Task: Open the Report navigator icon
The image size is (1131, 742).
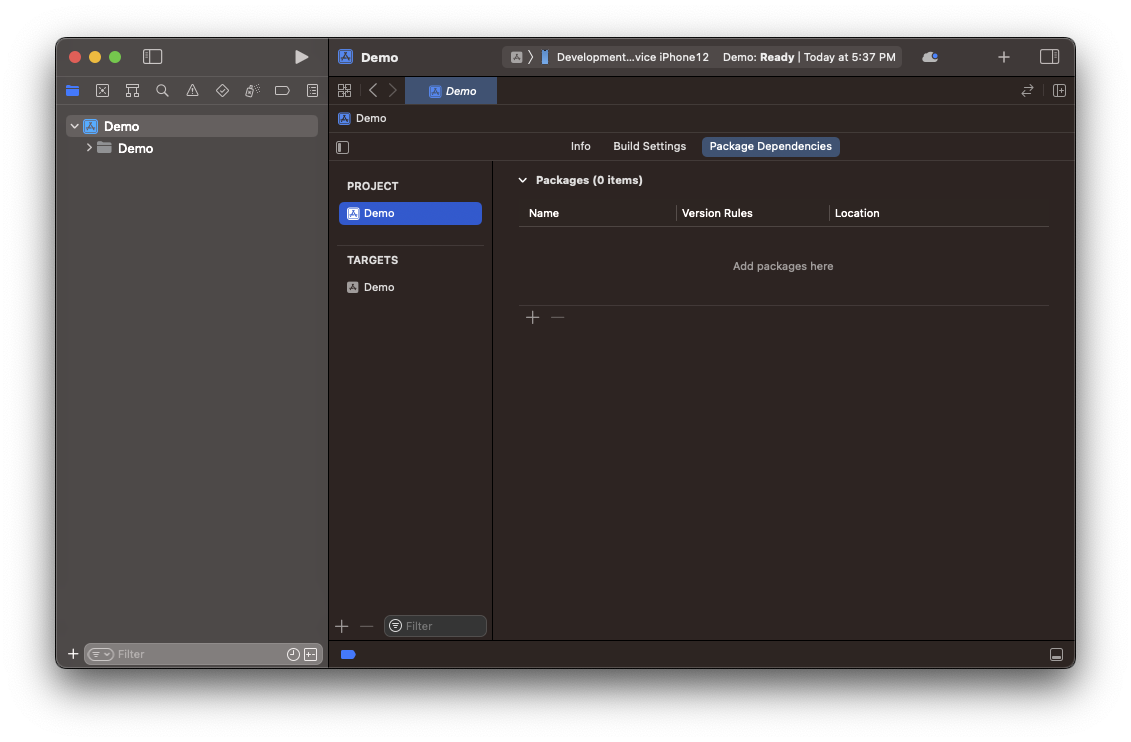Action: pos(312,91)
